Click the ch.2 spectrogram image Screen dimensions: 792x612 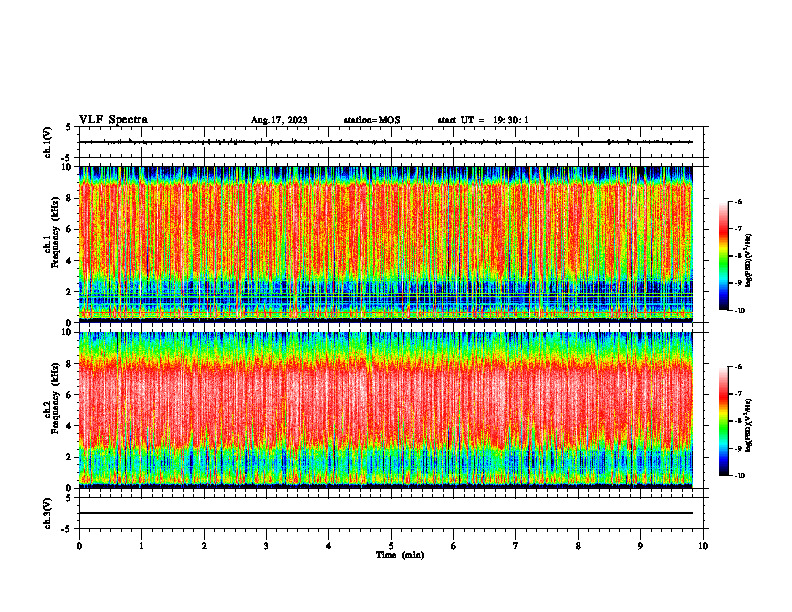click(x=386, y=410)
